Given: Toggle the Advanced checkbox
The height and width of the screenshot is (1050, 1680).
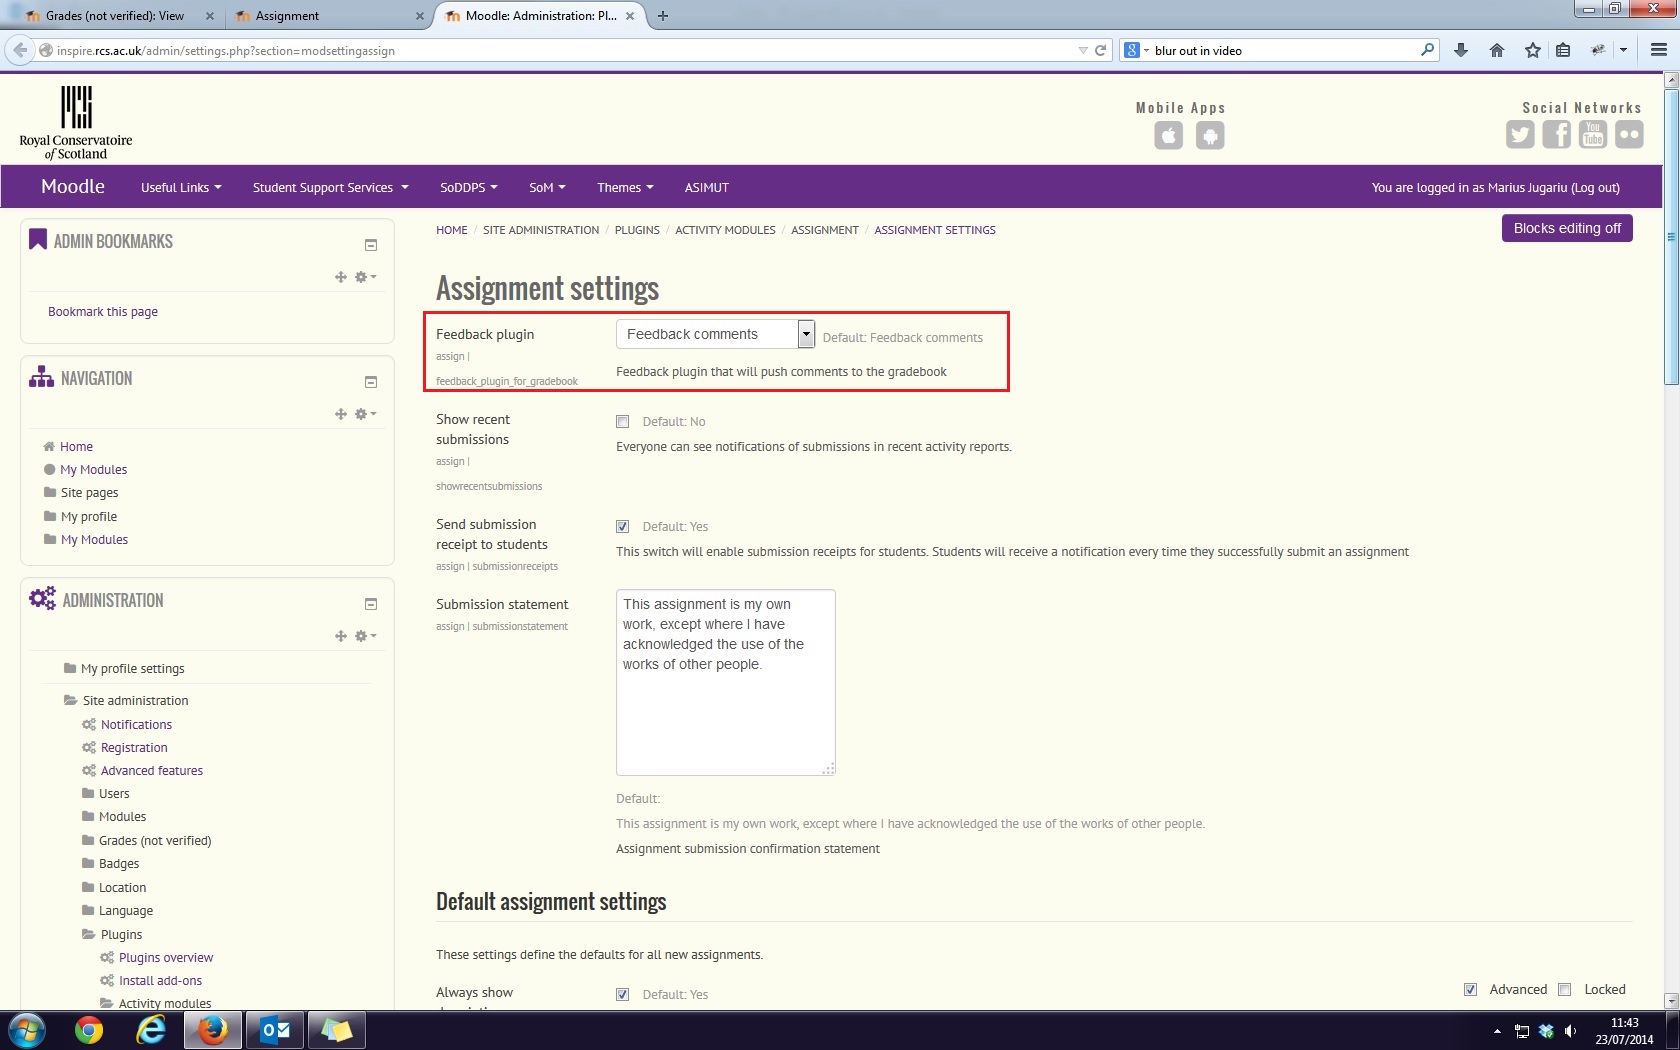Looking at the screenshot, I should (x=1470, y=990).
